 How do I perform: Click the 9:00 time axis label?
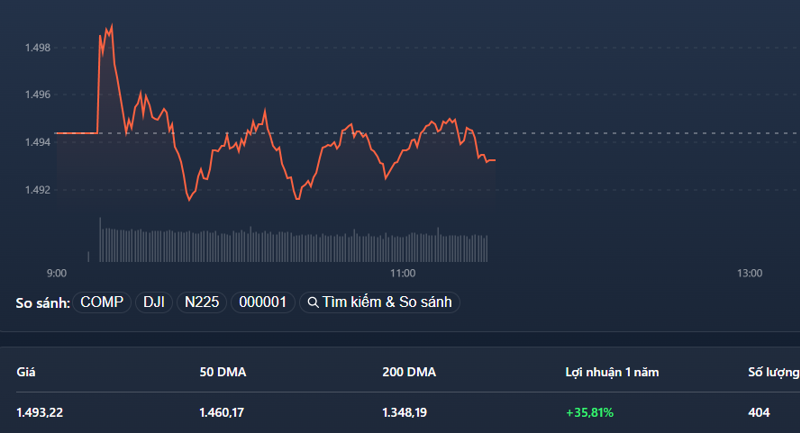pyautogui.click(x=57, y=273)
